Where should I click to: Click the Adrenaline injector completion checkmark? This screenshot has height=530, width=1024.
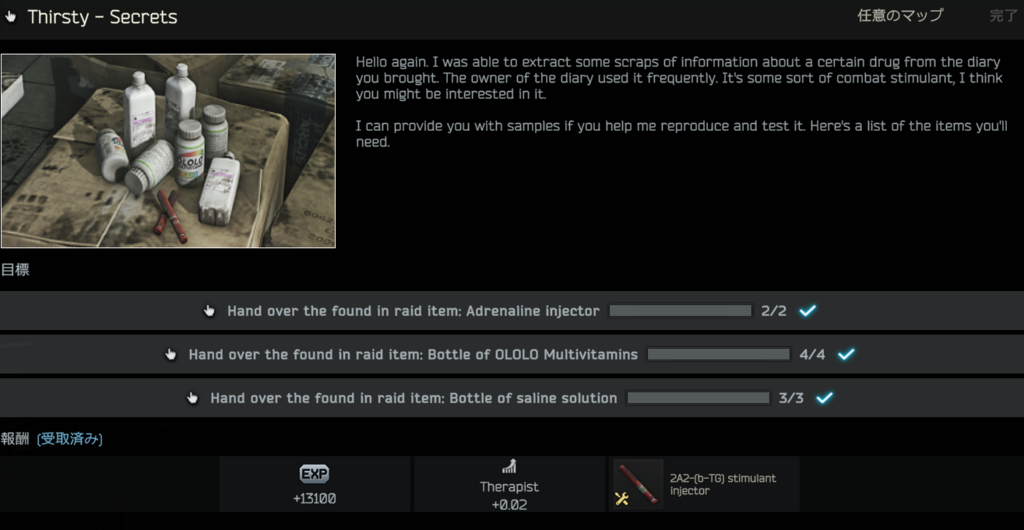point(808,311)
